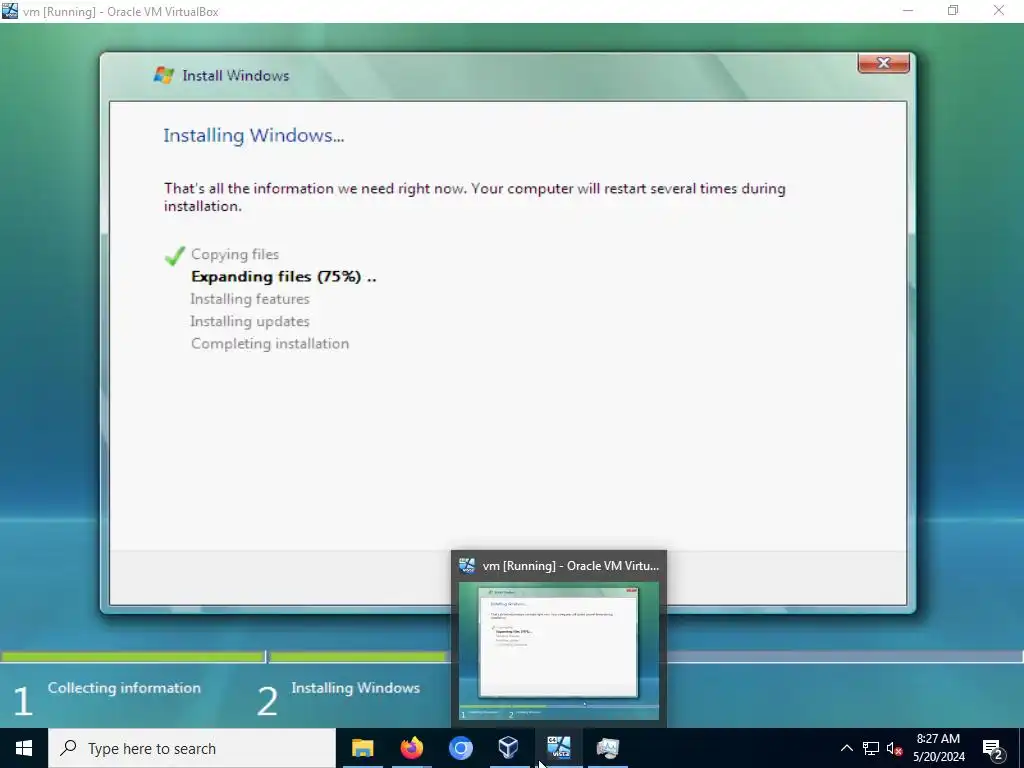Open VirtualBox Manager cube icon
Screen dimensions: 1024x768
click(x=509, y=748)
